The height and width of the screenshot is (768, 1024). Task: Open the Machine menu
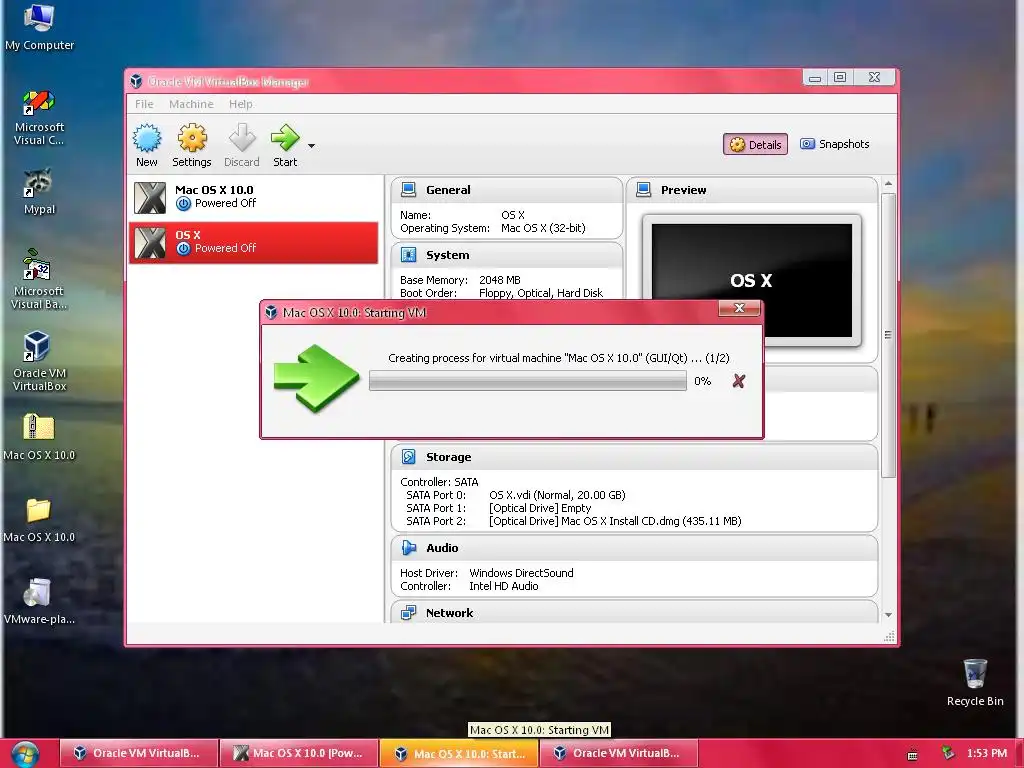click(191, 104)
